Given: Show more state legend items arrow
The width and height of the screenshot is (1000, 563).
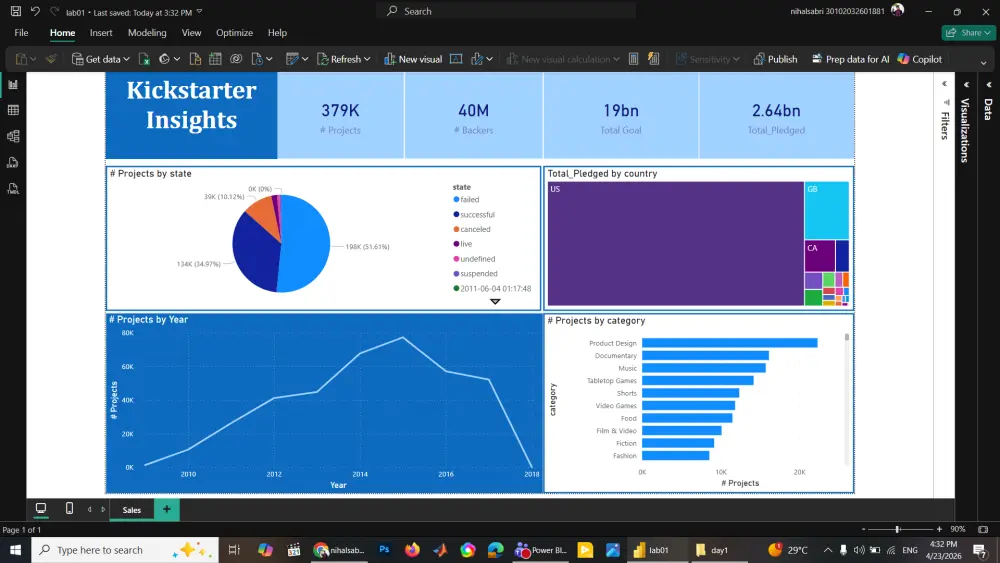Looking at the screenshot, I should click(495, 302).
